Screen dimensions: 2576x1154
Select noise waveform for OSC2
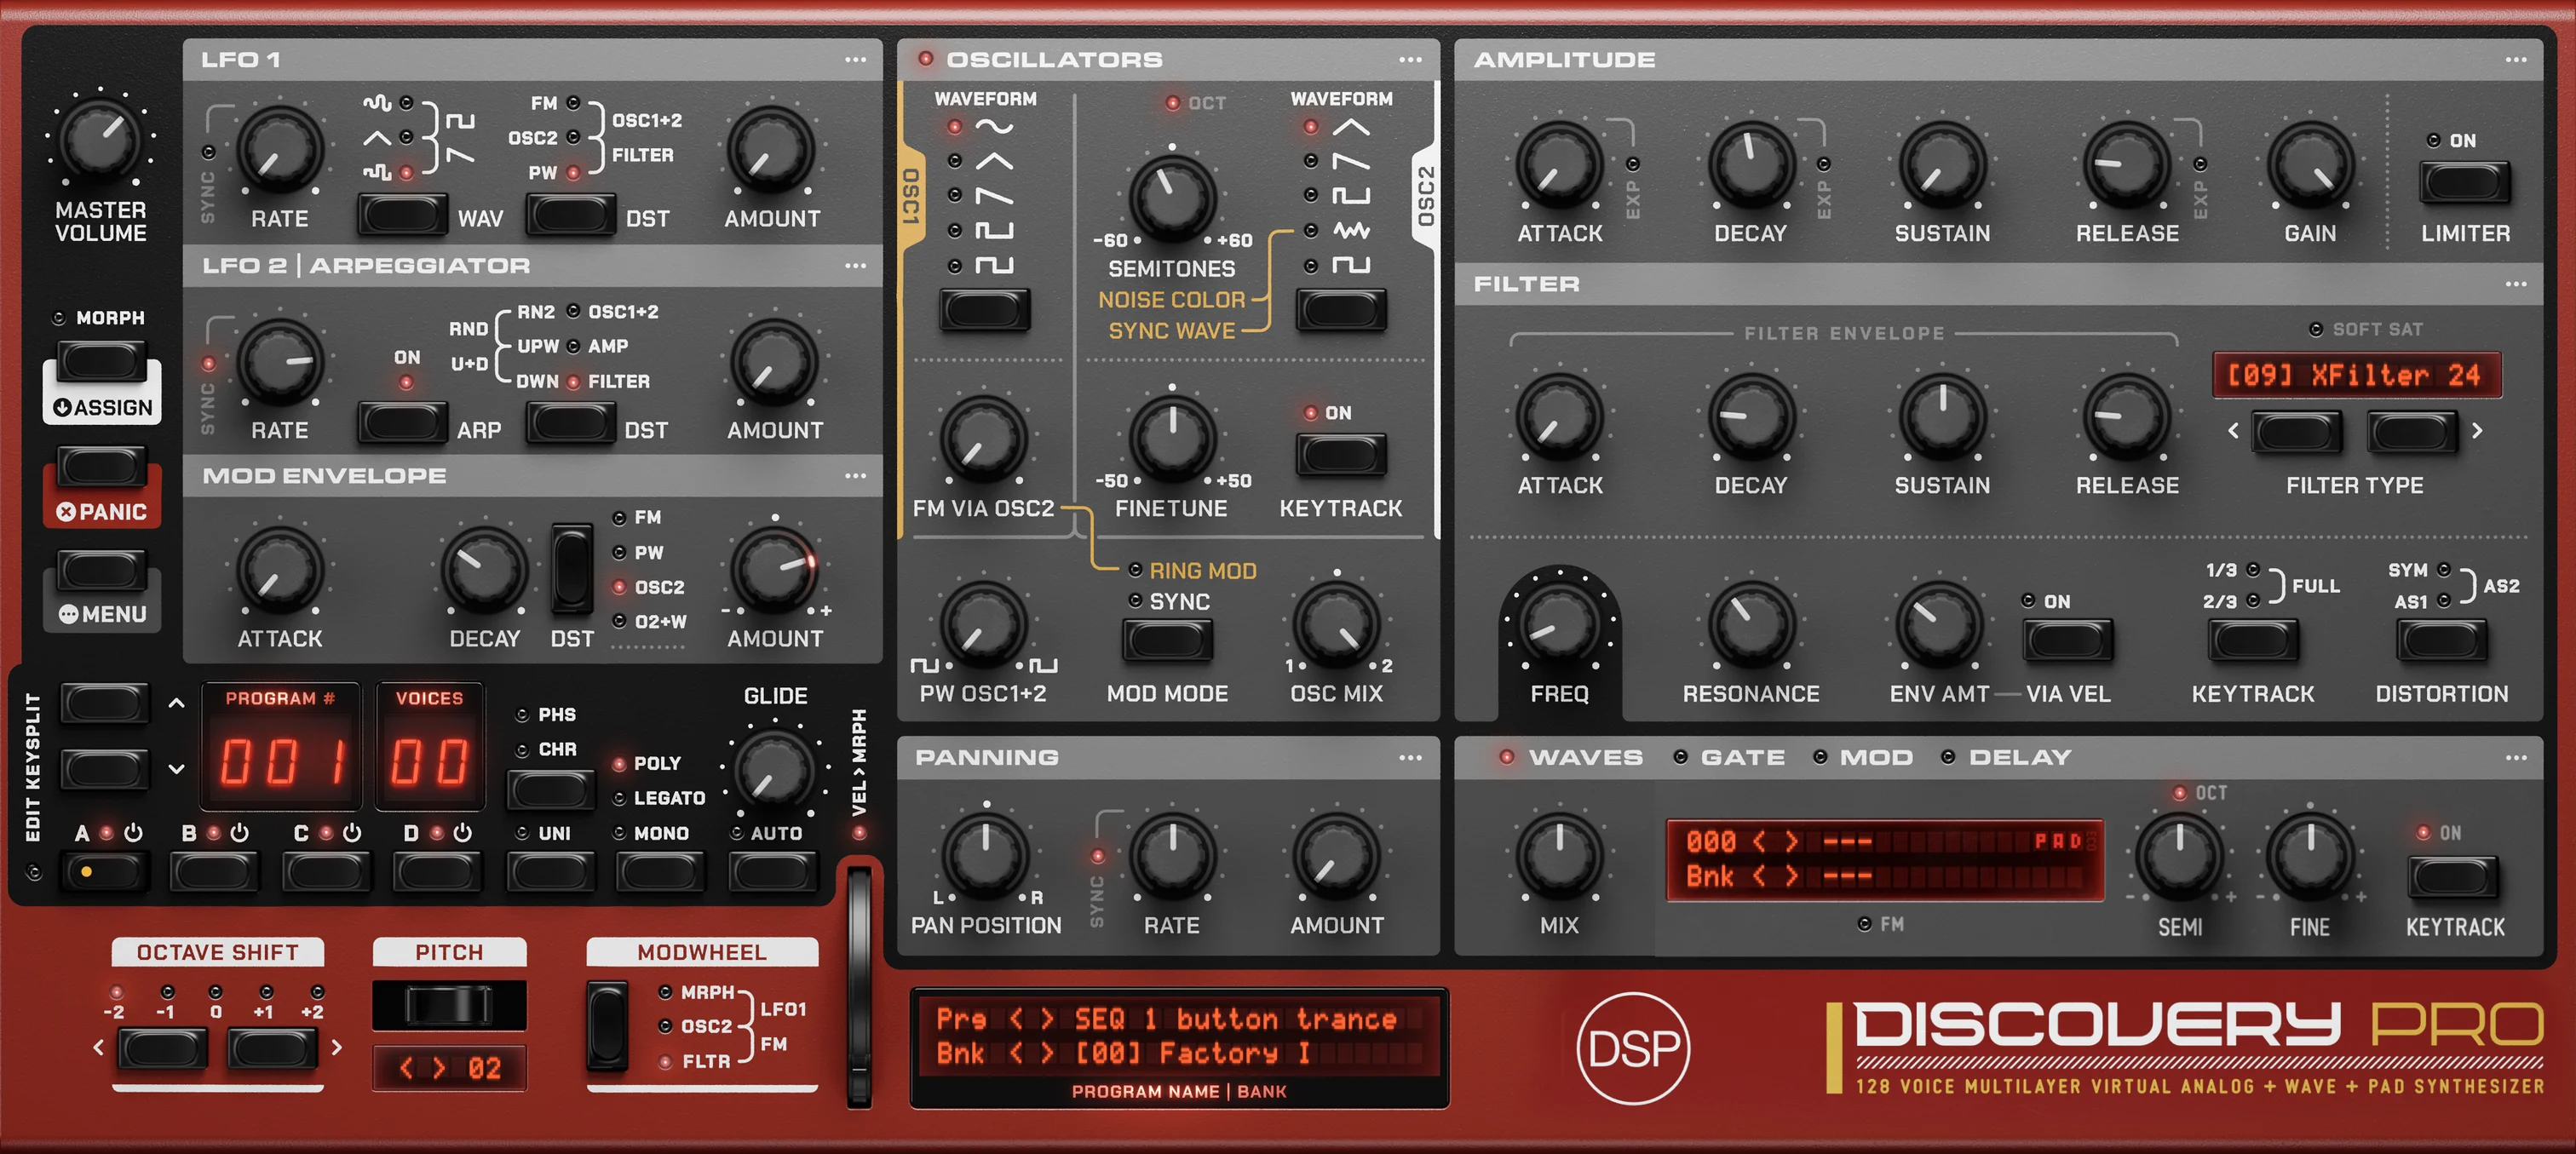pos(1311,231)
